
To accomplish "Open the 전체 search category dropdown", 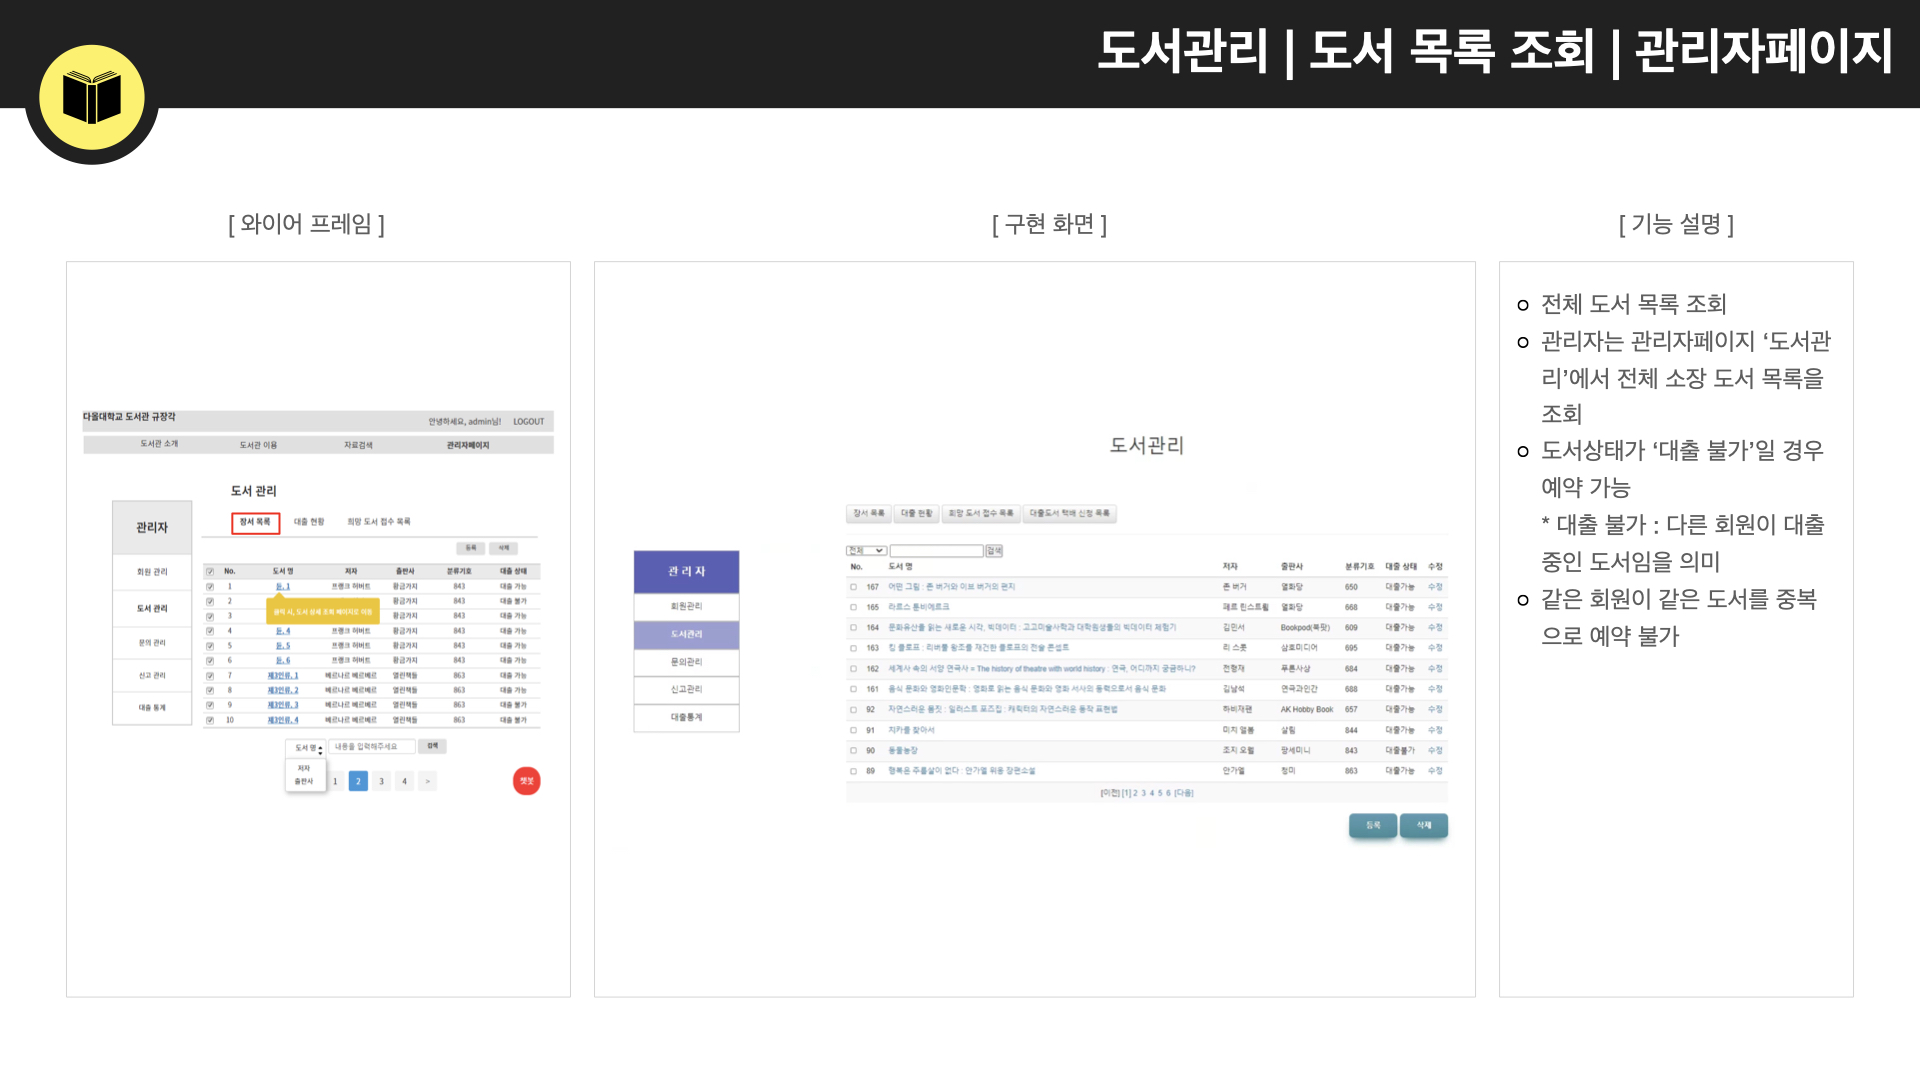I will [x=866, y=550].
